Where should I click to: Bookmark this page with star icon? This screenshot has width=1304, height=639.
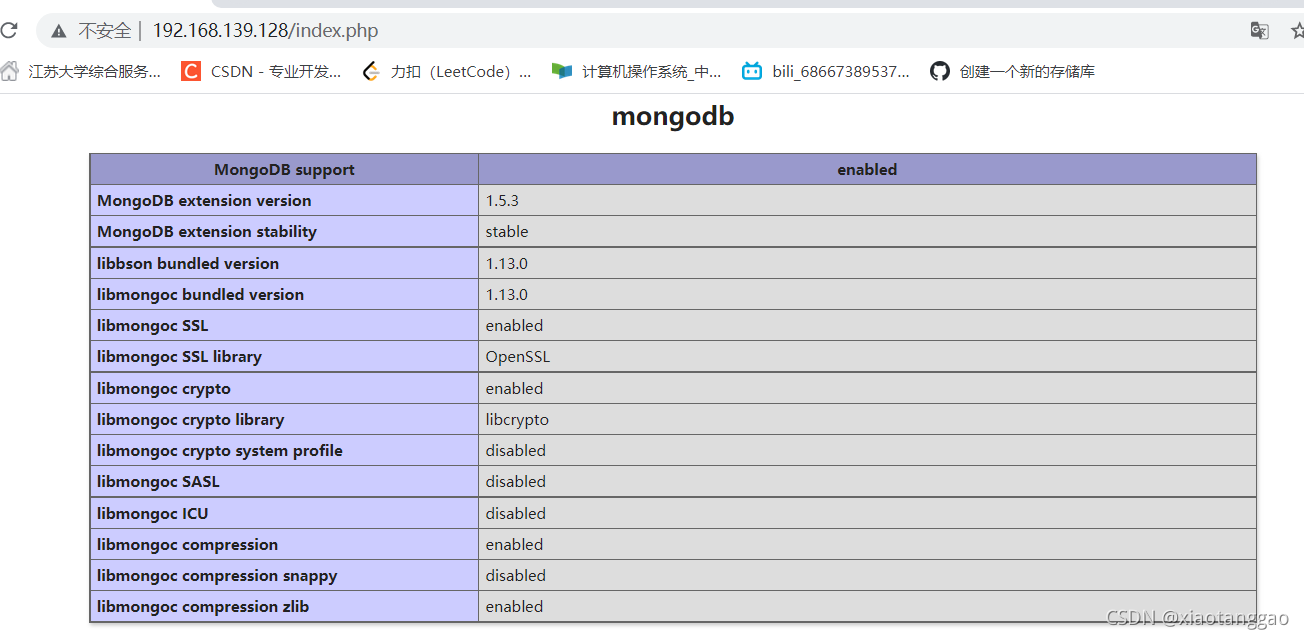[x=1297, y=31]
